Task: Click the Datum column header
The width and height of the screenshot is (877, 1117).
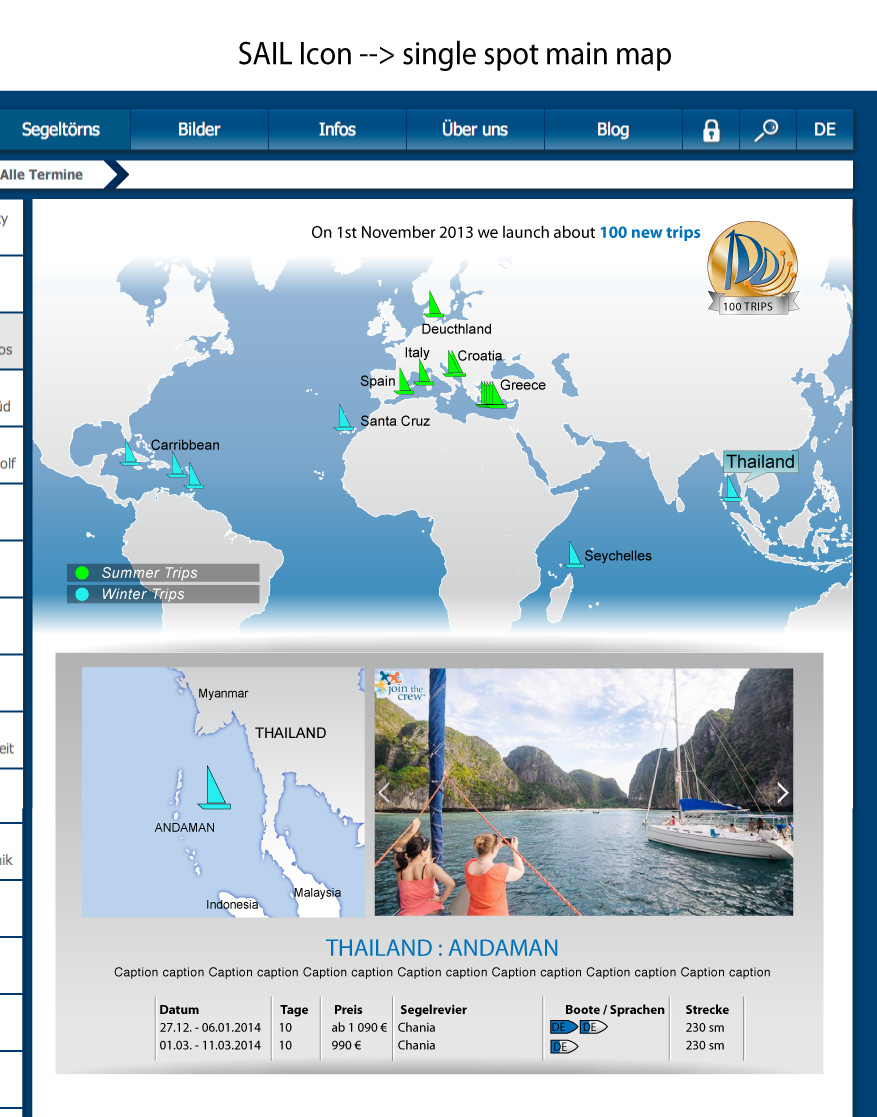Action: [x=180, y=1009]
